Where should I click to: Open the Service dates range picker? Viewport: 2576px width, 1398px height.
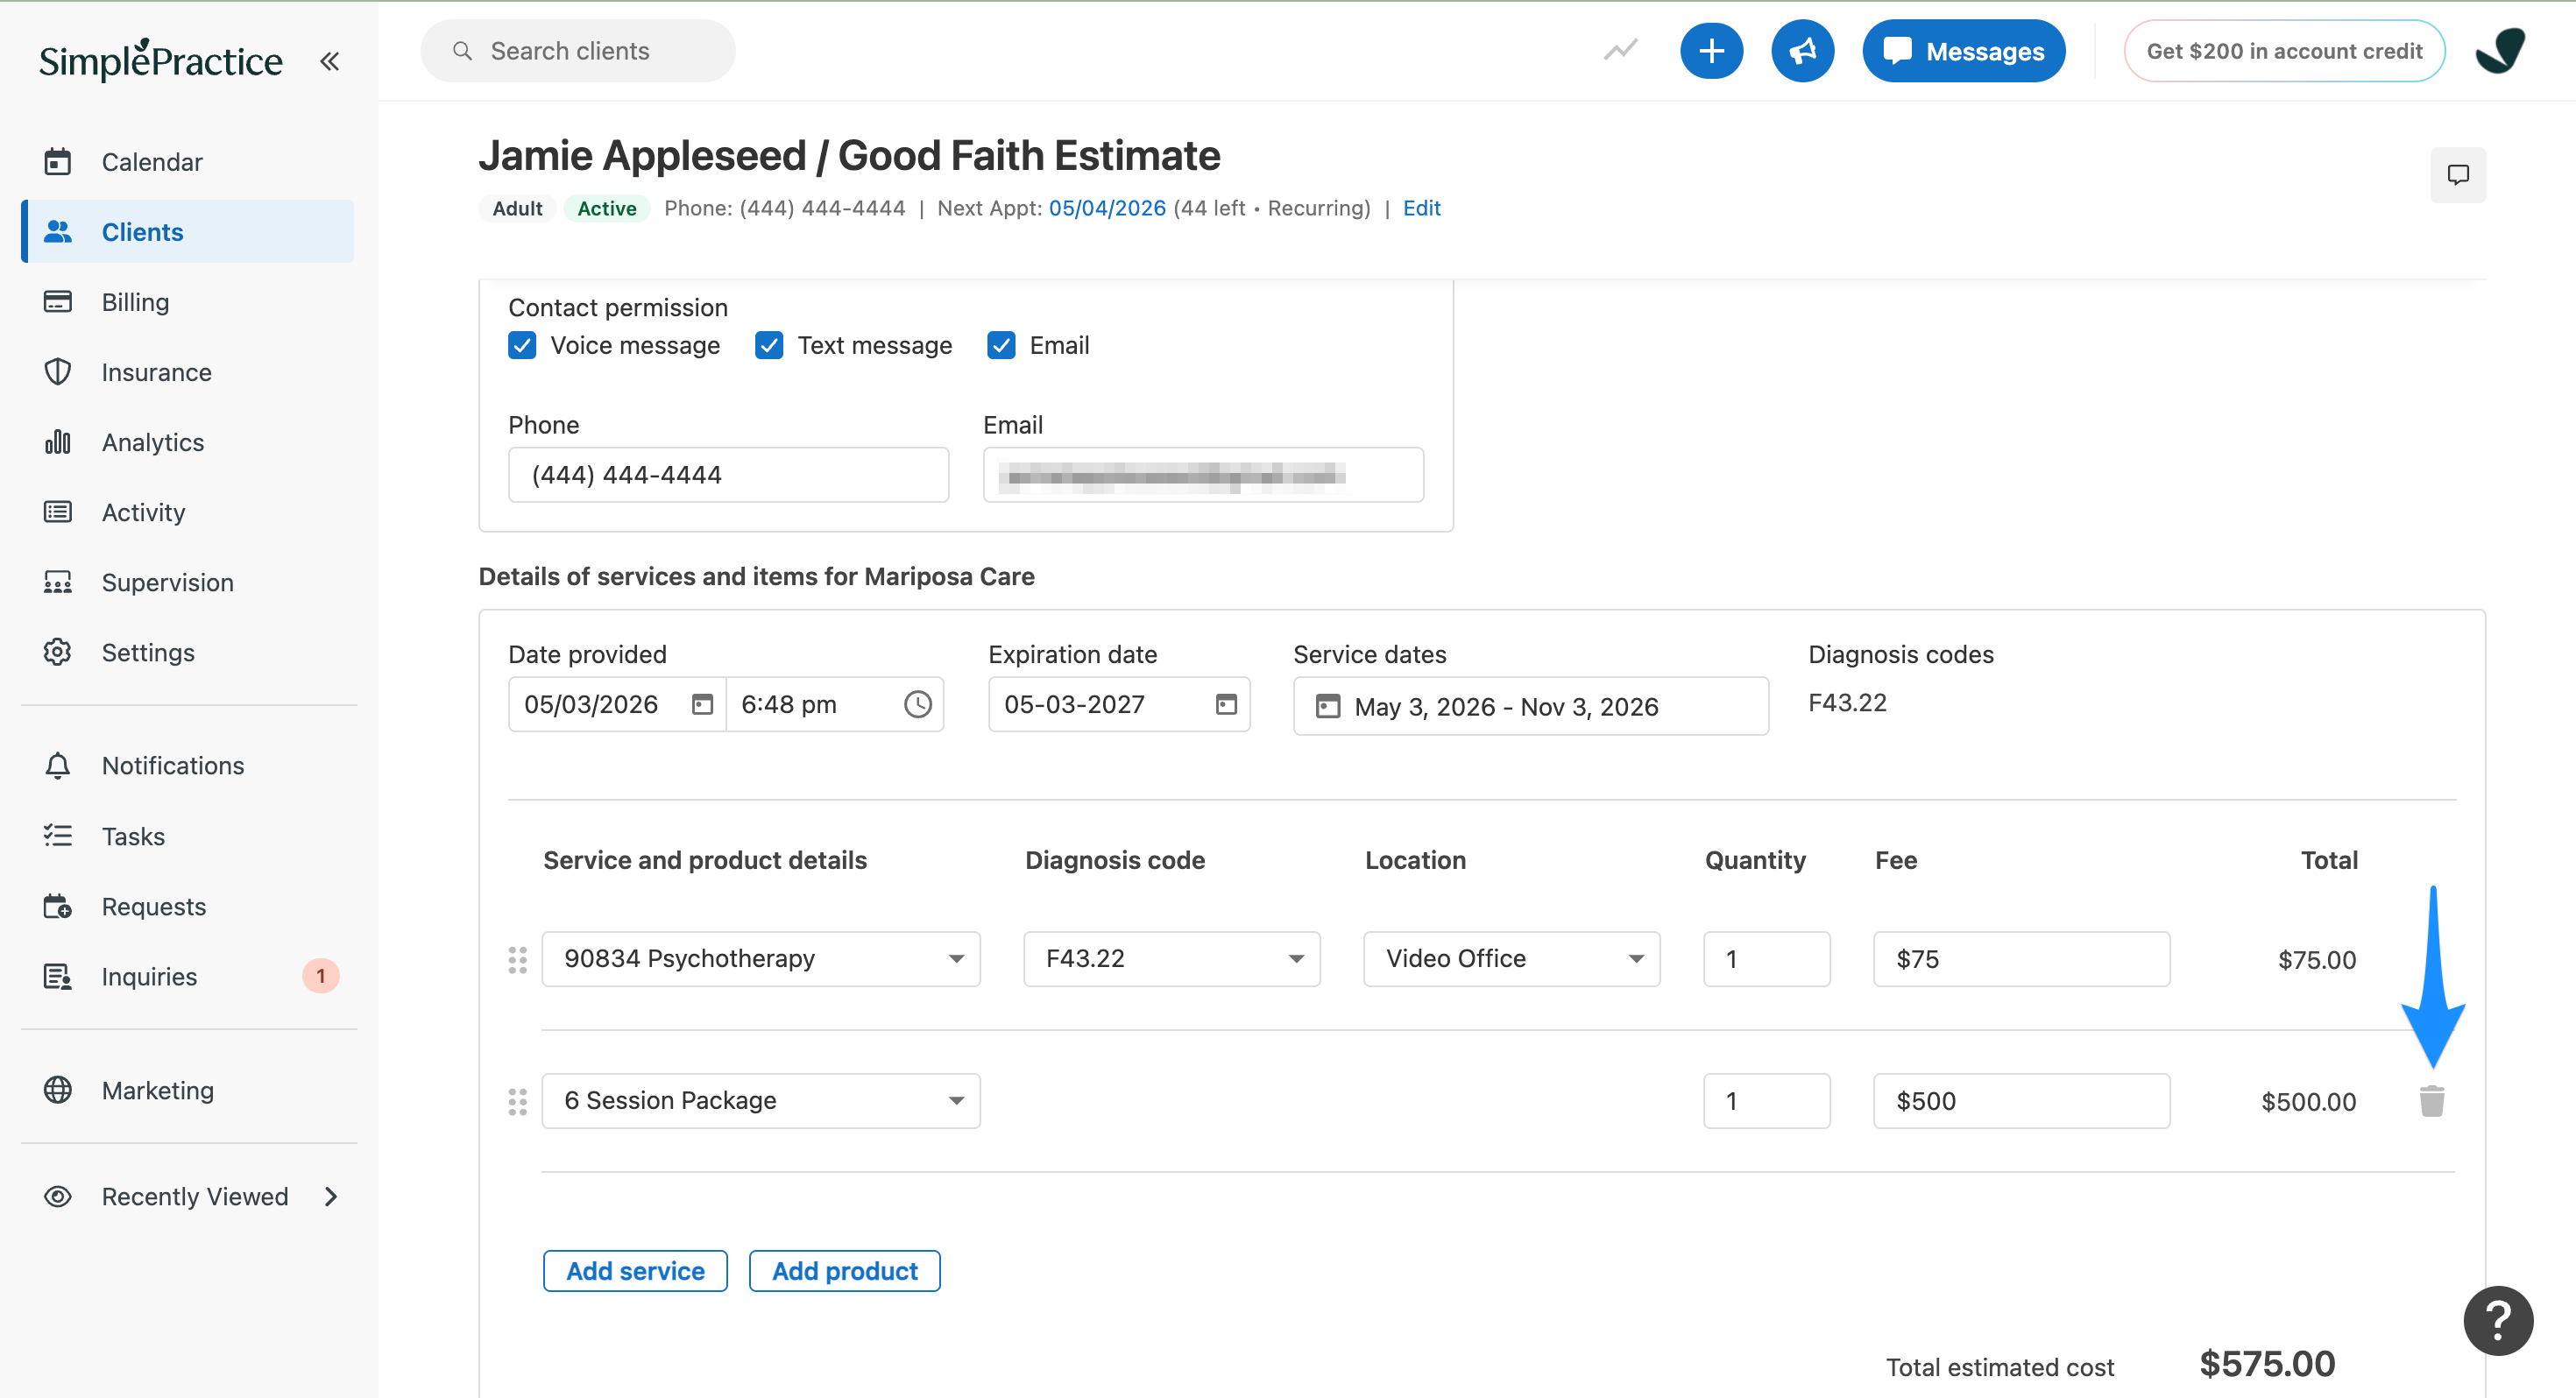click(x=1530, y=706)
